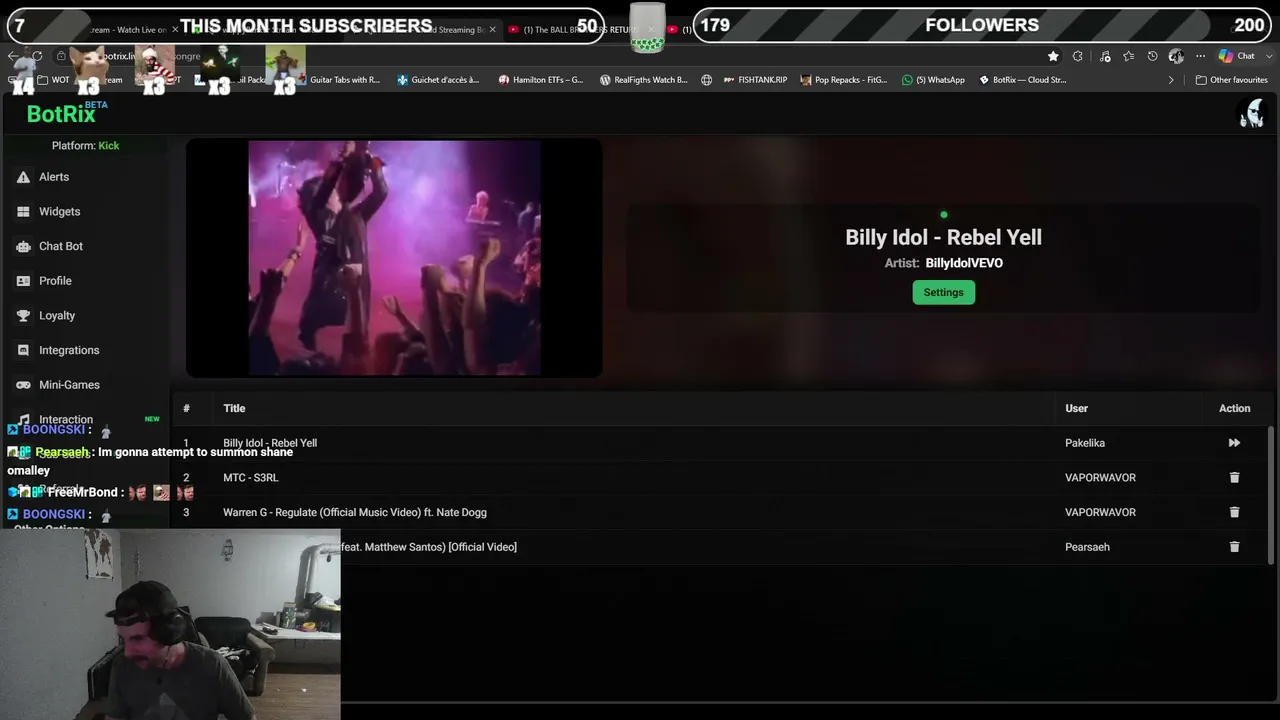Click the MTC - S3RL queue title
Image resolution: width=1280 pixels, height=720 pixels.
pyautogui.click(x=250, y=478)
